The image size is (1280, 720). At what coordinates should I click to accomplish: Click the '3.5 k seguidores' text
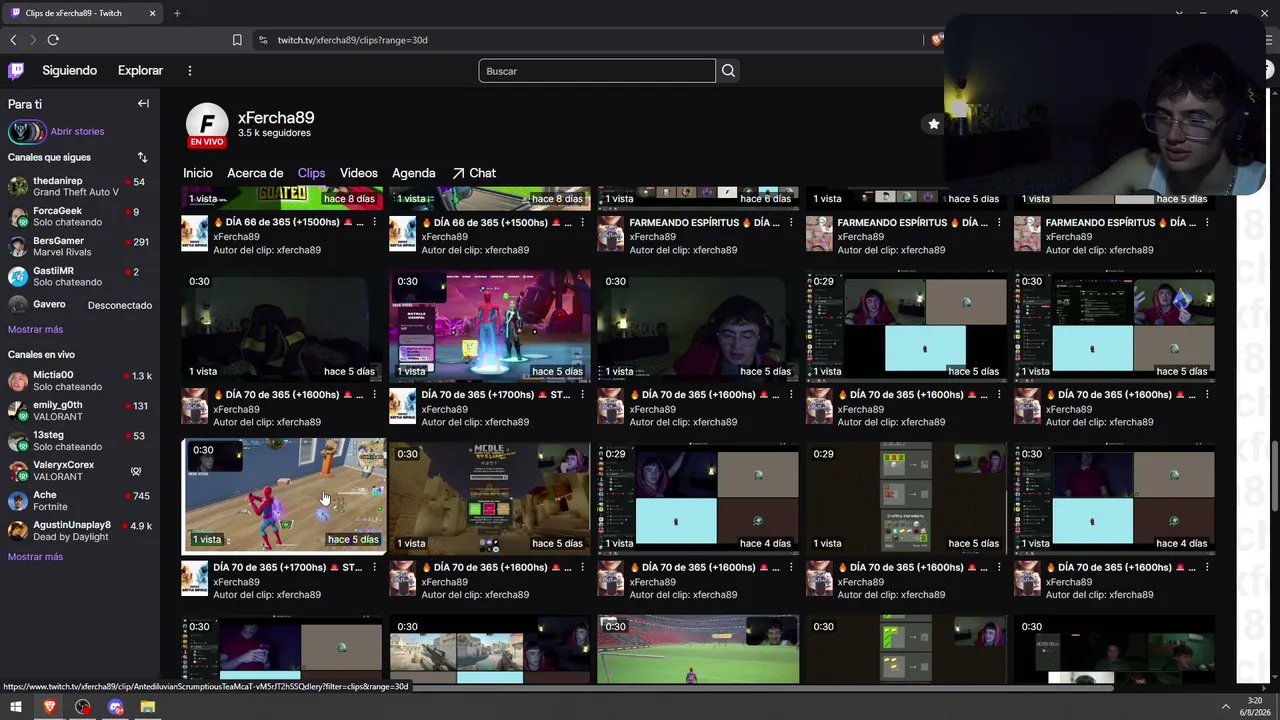[x=274, y=133]
